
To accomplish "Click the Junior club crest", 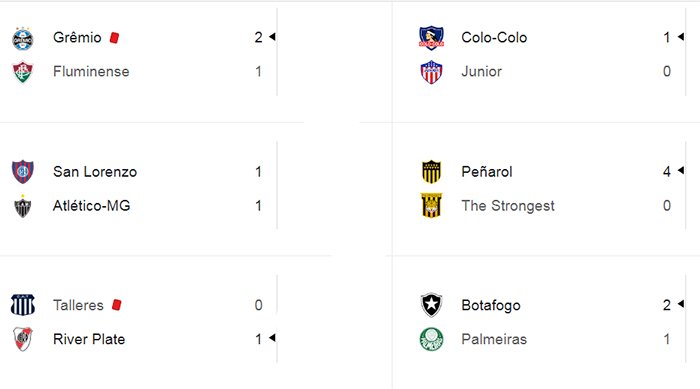I will pos(431,72).
